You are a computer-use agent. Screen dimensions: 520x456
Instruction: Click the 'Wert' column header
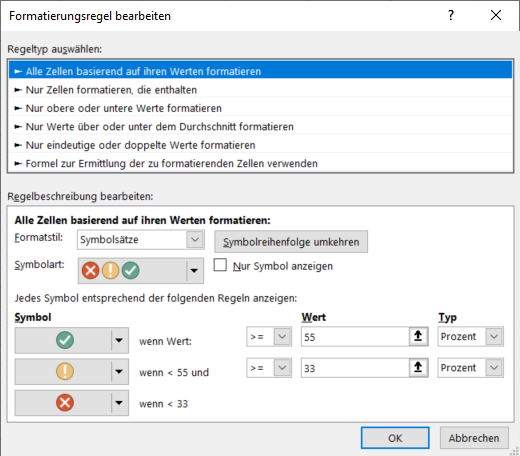pyautogui.click(x=314, y=317)
